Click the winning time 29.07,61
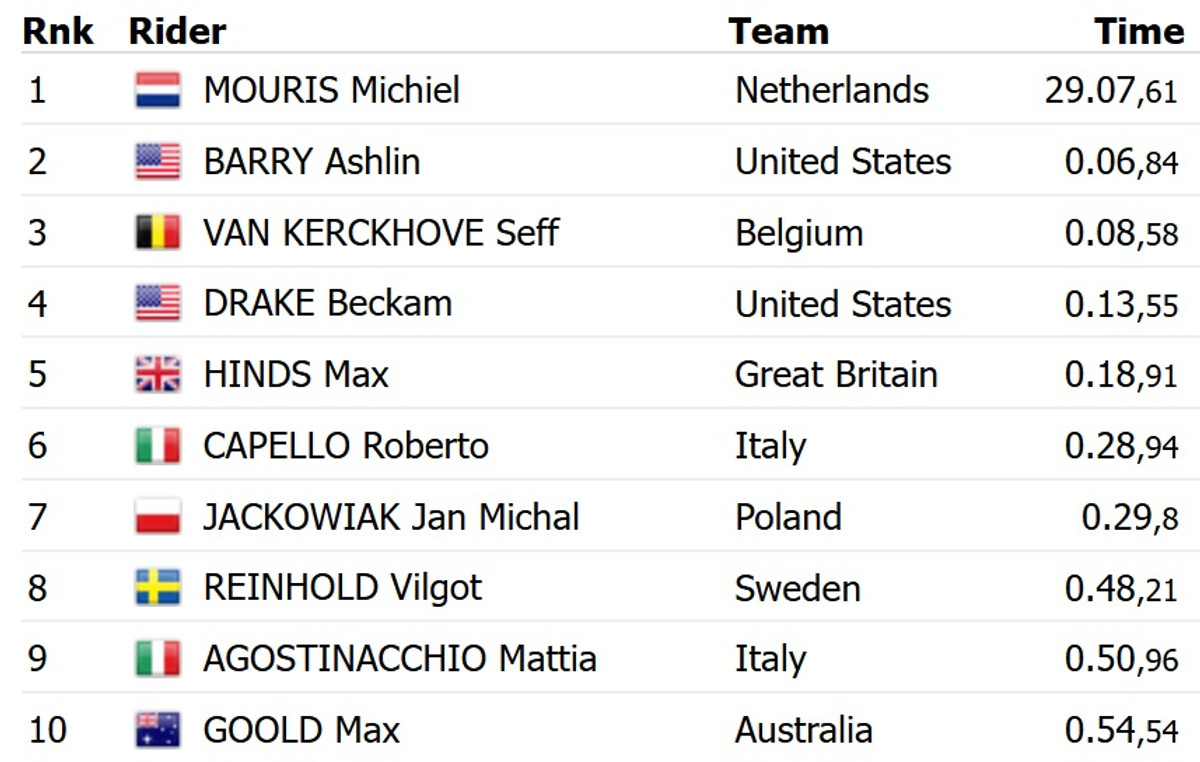This screenshot has width=1200, height=762. tap(1111, 91)
